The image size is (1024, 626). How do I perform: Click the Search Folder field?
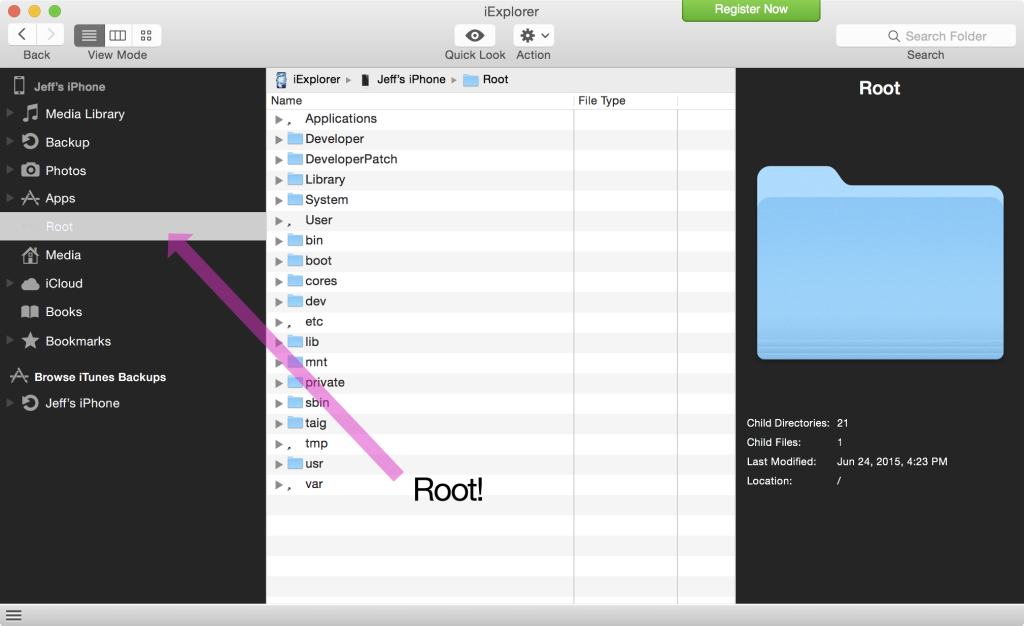(x=925, y=36)
